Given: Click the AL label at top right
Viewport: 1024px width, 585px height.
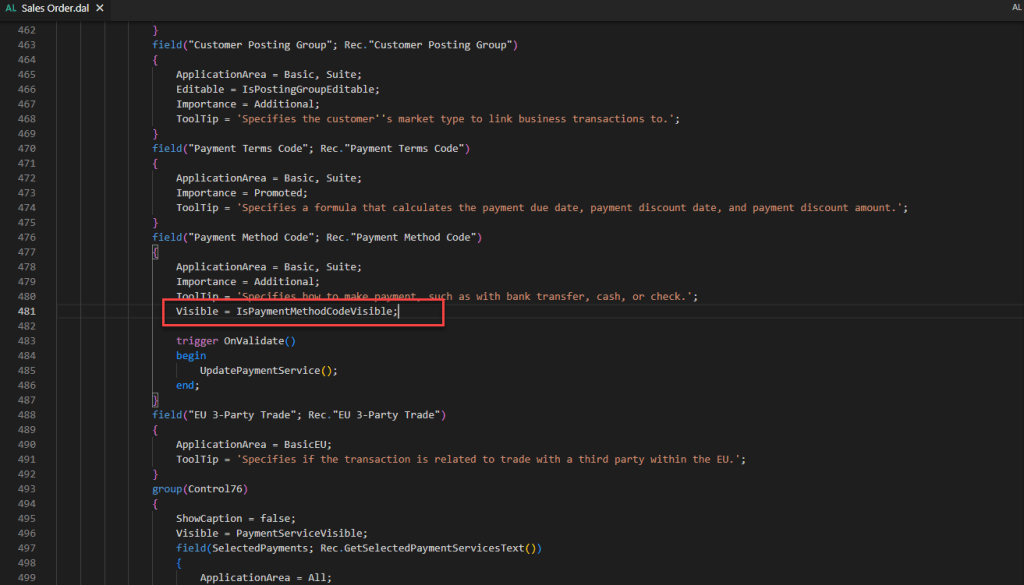Looking at the screenshot, I should 1016,8.
